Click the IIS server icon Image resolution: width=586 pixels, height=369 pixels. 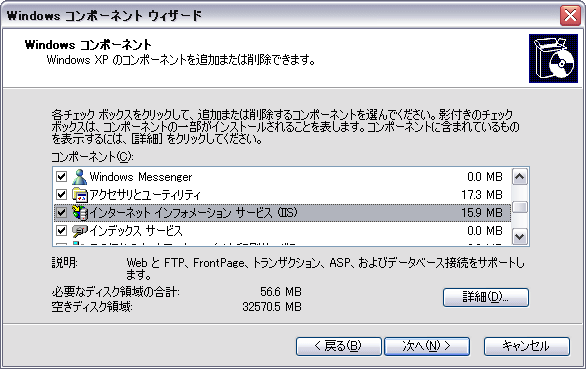[x=80, y=213]
